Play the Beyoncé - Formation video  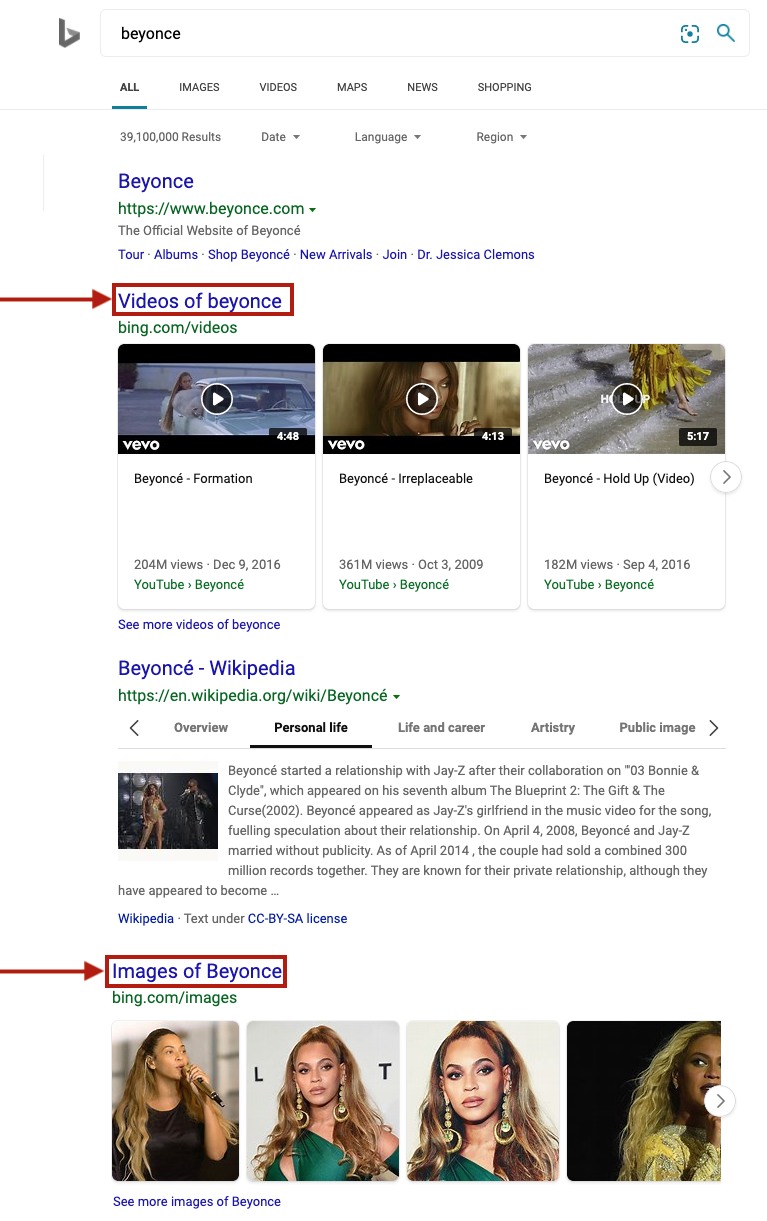(x=216, y=399)
